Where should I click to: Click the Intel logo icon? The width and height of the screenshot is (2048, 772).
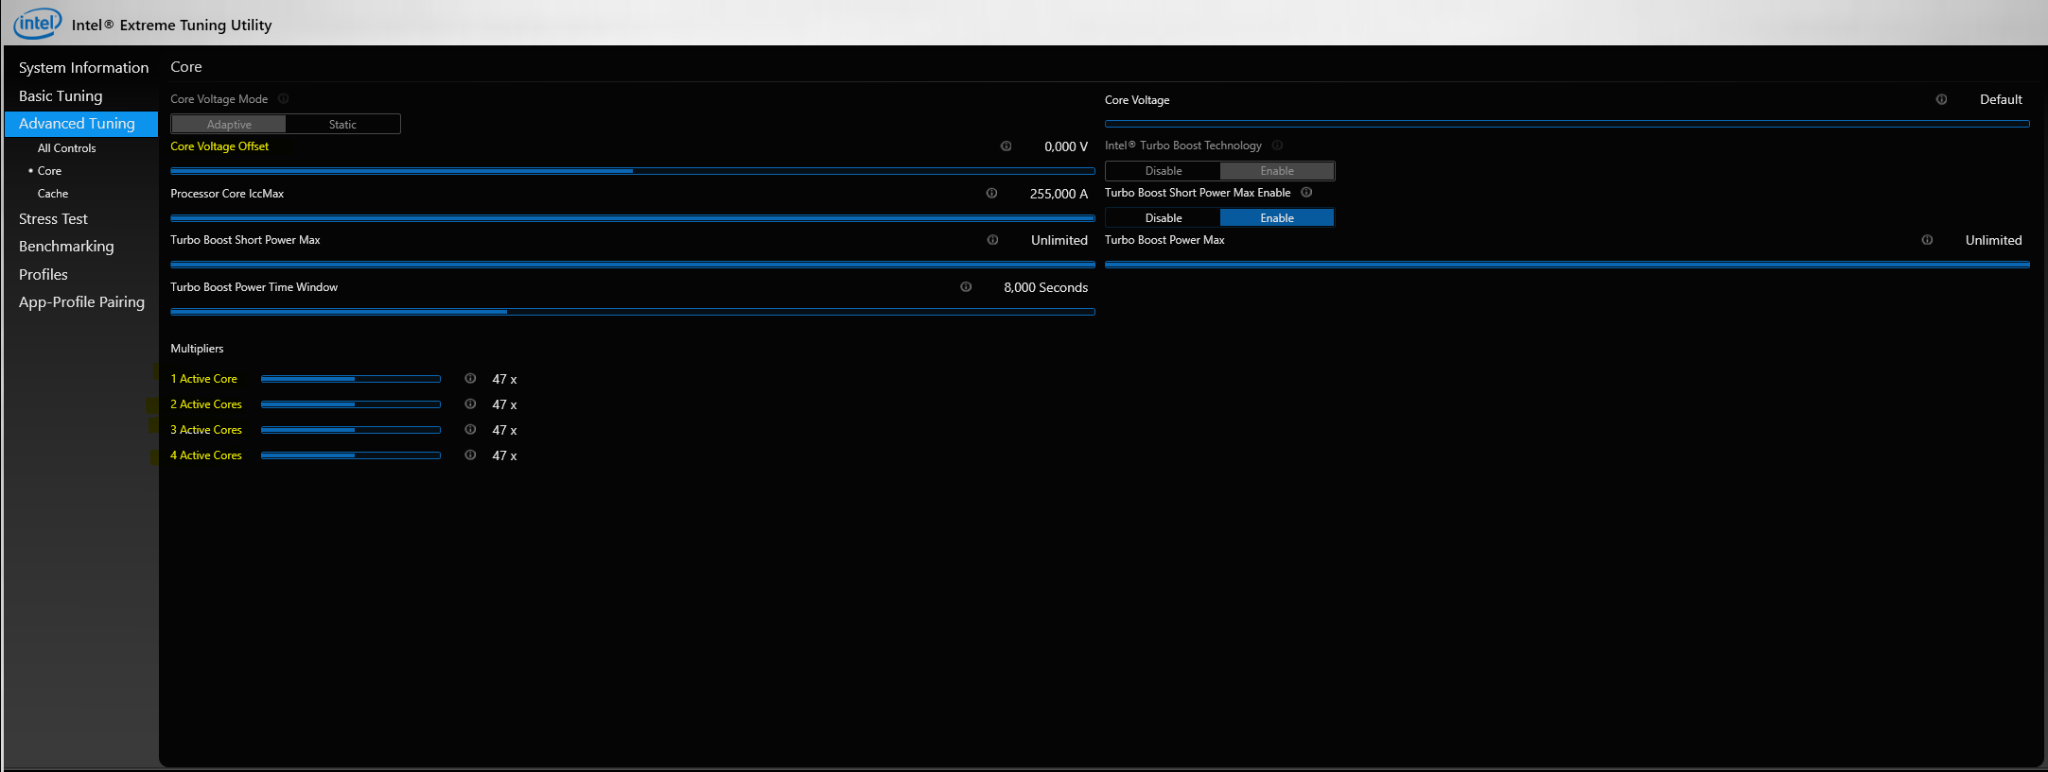[37, 23]
